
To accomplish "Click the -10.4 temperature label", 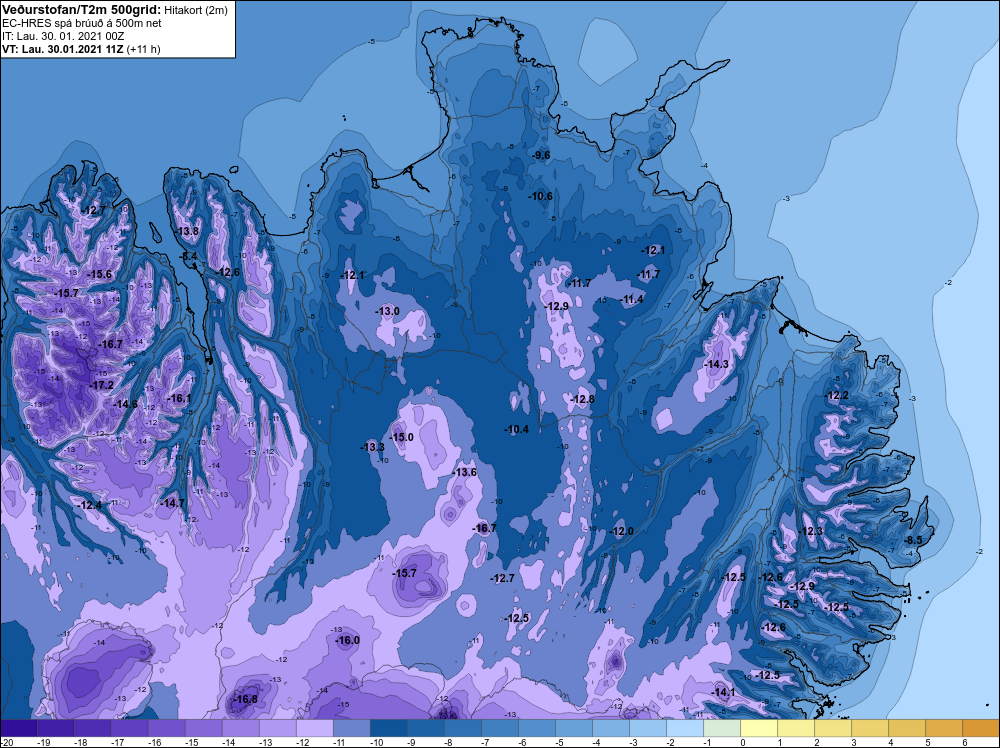I will click(517, 429).
